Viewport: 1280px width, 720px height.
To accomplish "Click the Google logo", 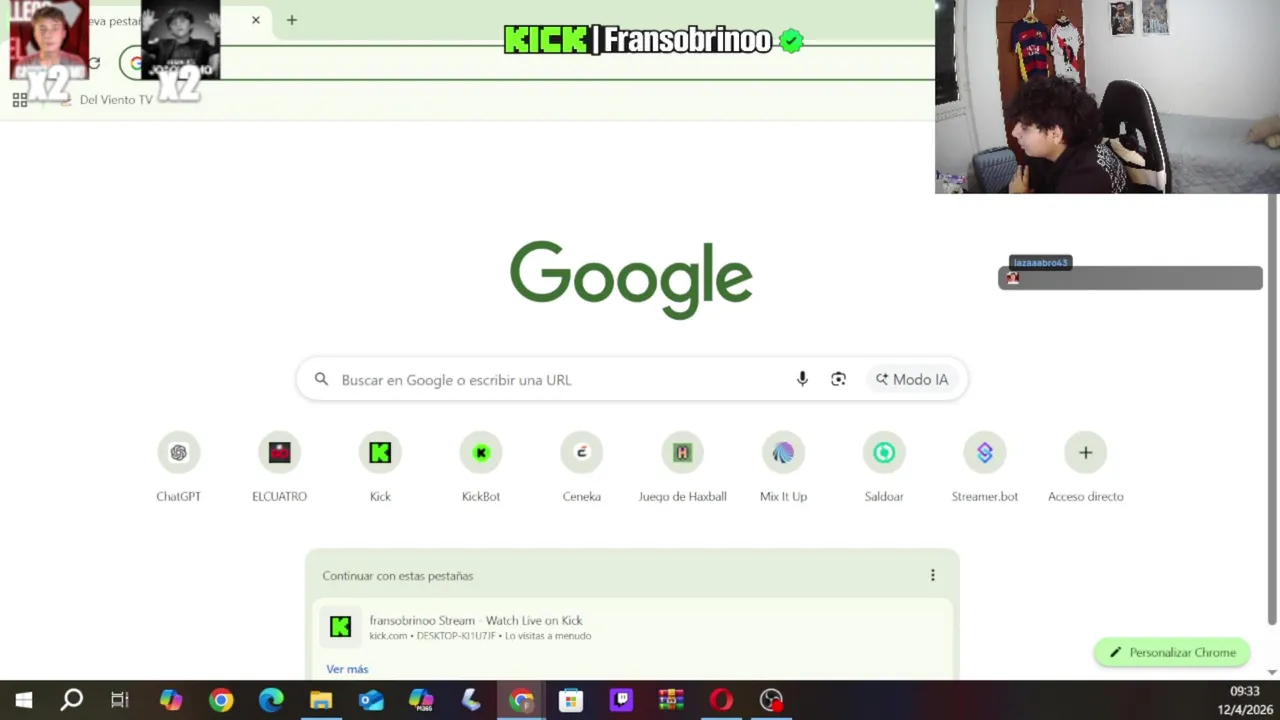I will (631, 278).
